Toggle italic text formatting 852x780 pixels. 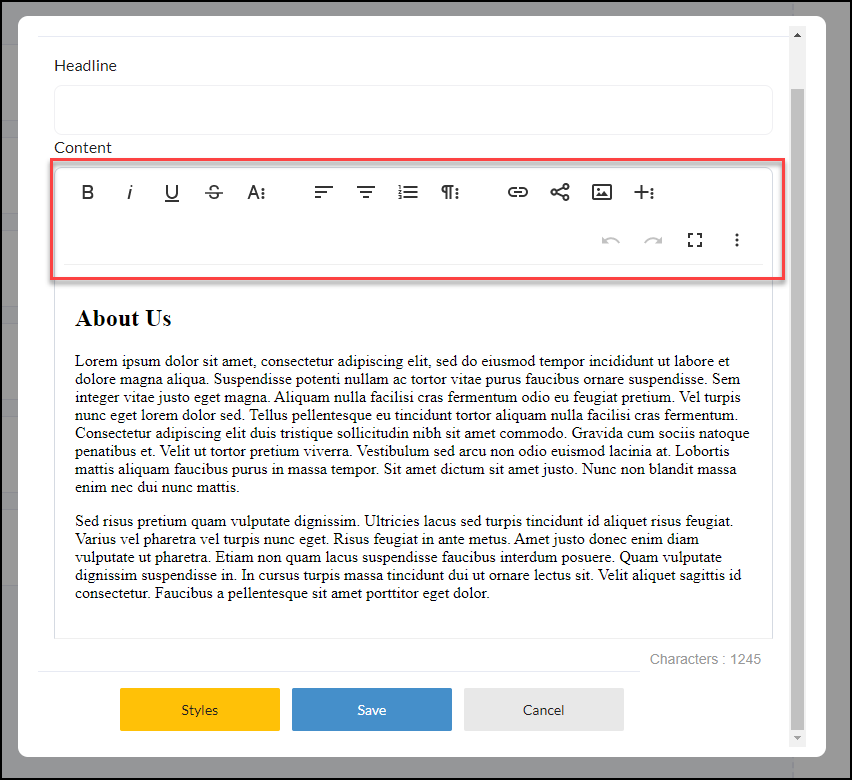(129, 192)
